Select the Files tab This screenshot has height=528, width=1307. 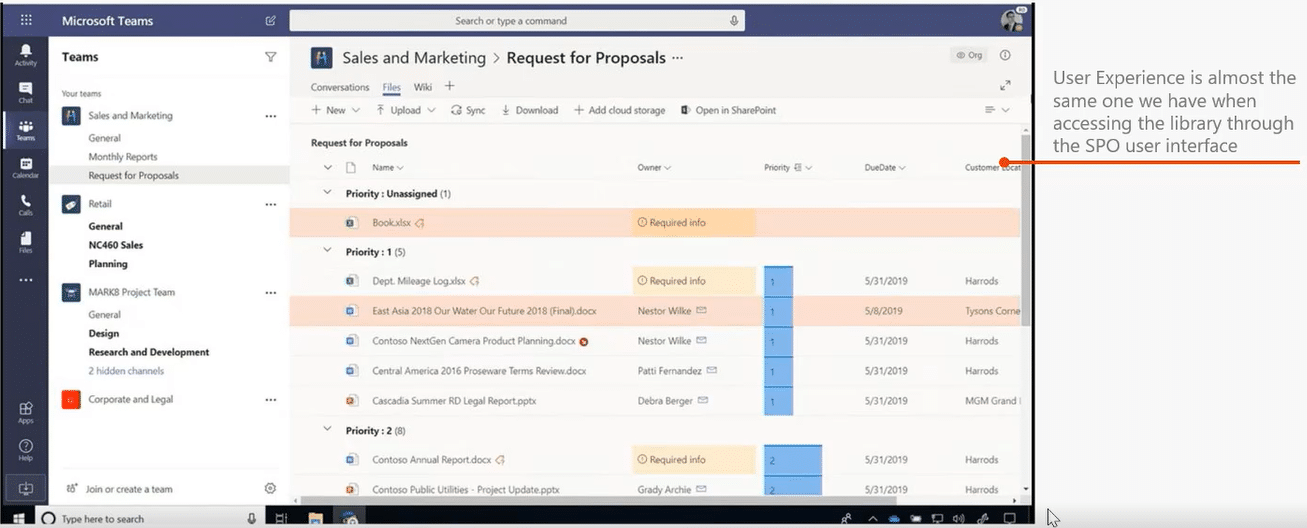[391, 87]
